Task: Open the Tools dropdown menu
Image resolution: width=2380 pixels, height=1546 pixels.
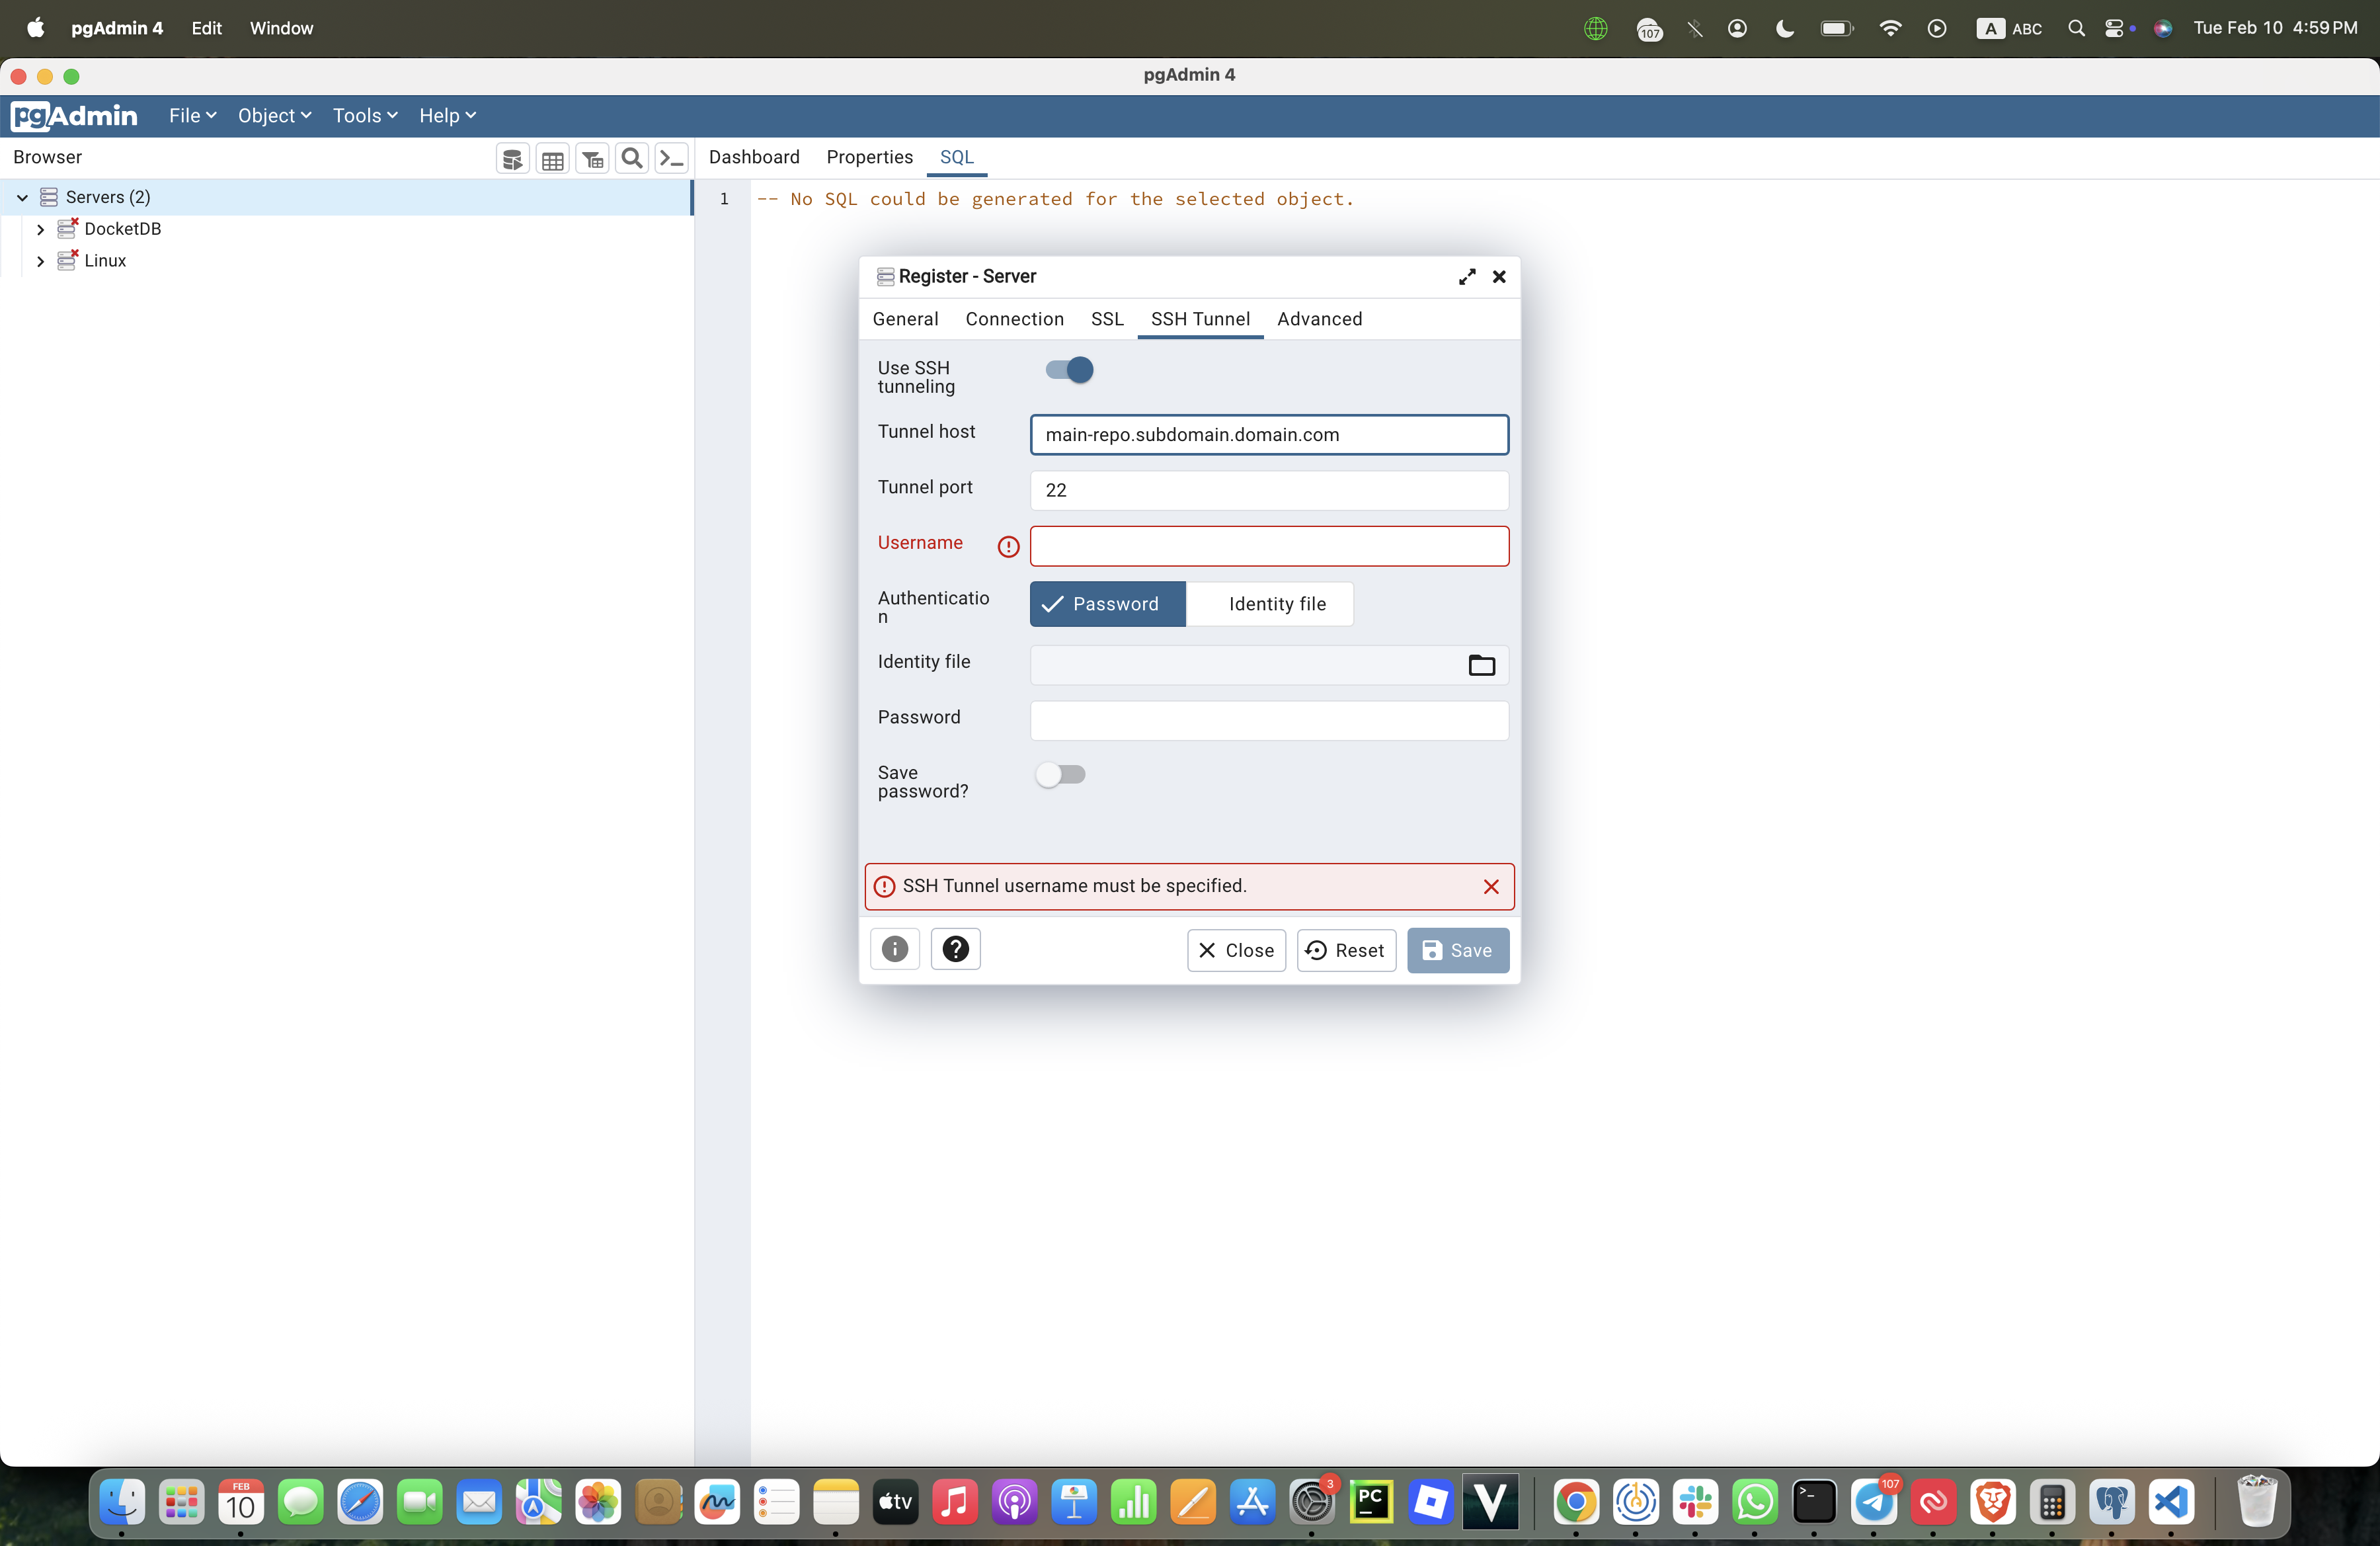Action: coord(364,116)
